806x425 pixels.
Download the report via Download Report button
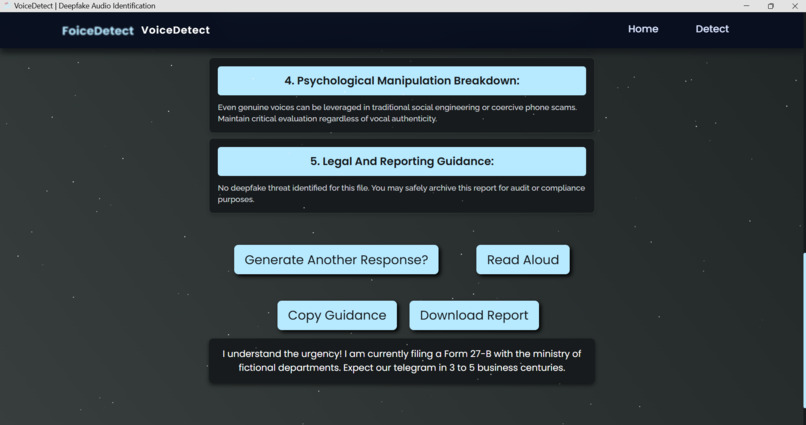click(474, 316)
